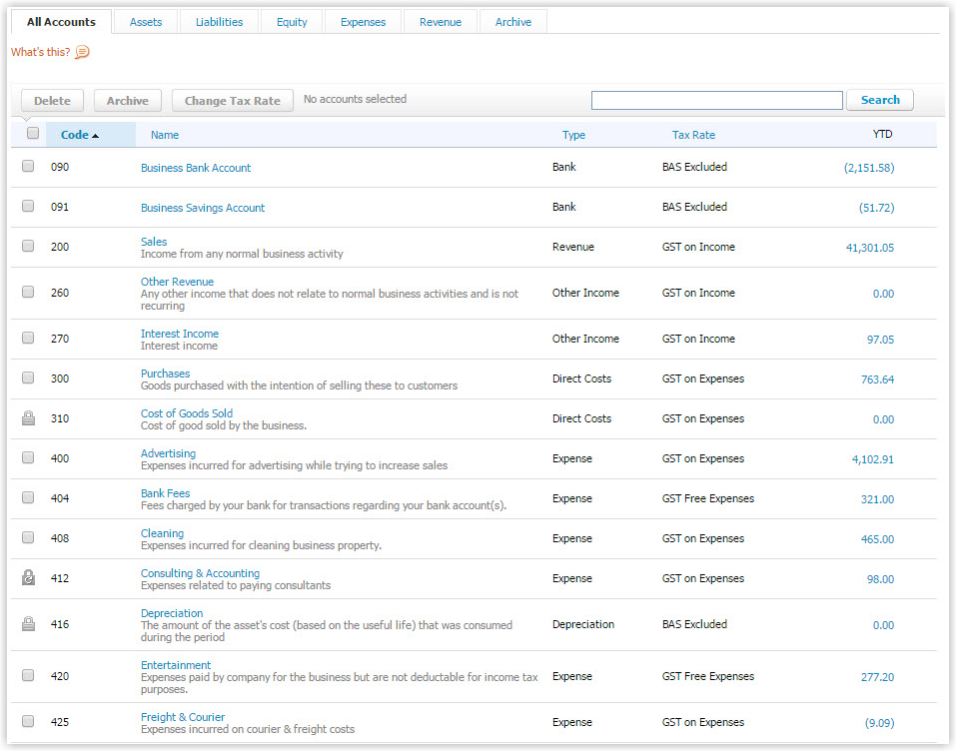Switch to the Revenue tab
957x752 pixels.
440,22
